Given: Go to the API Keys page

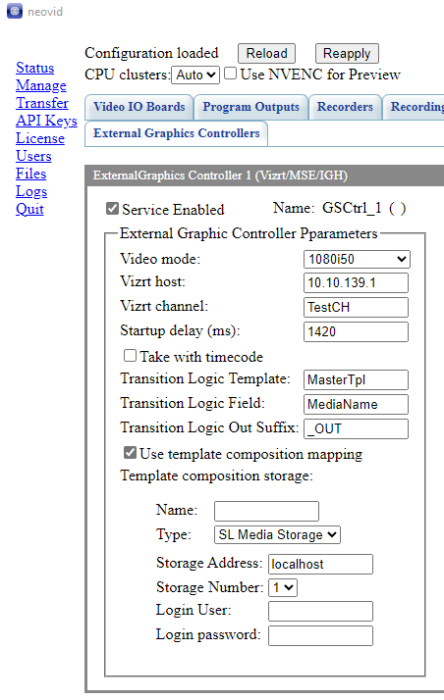Looking at the screenshot, I should (x=46, y=121).
